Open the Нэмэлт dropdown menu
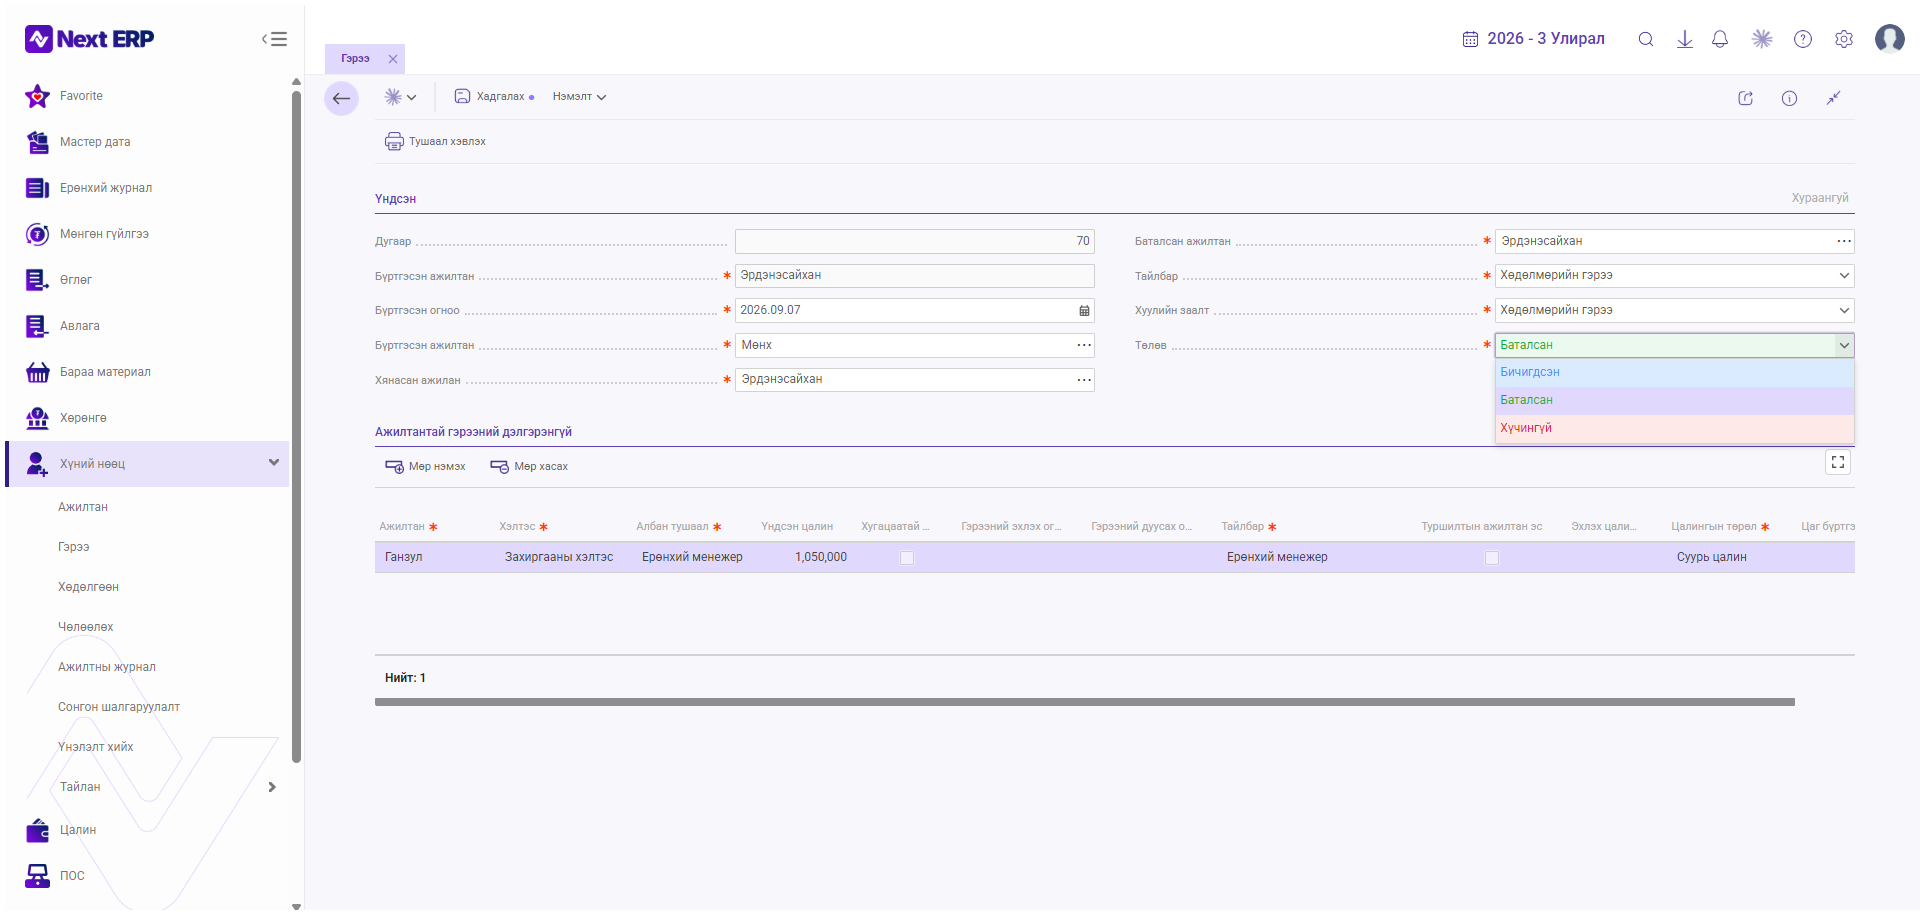Screen dimensions: 1925x915 [579, 97]
